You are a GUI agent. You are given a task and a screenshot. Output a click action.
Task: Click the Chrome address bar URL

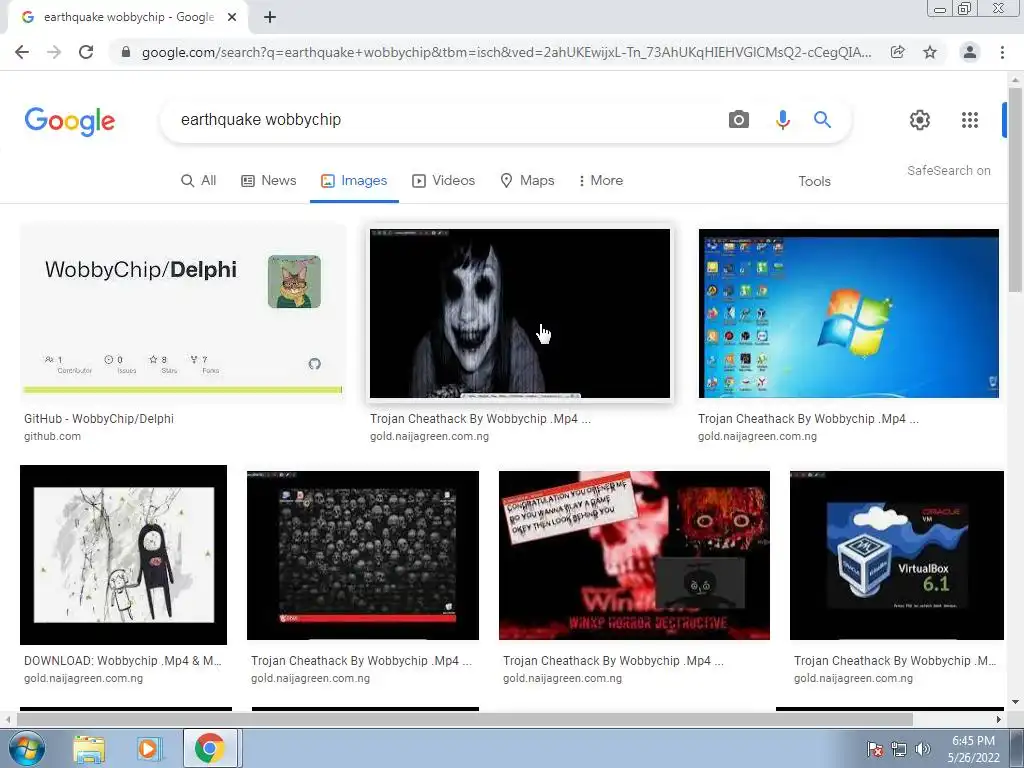506,52
